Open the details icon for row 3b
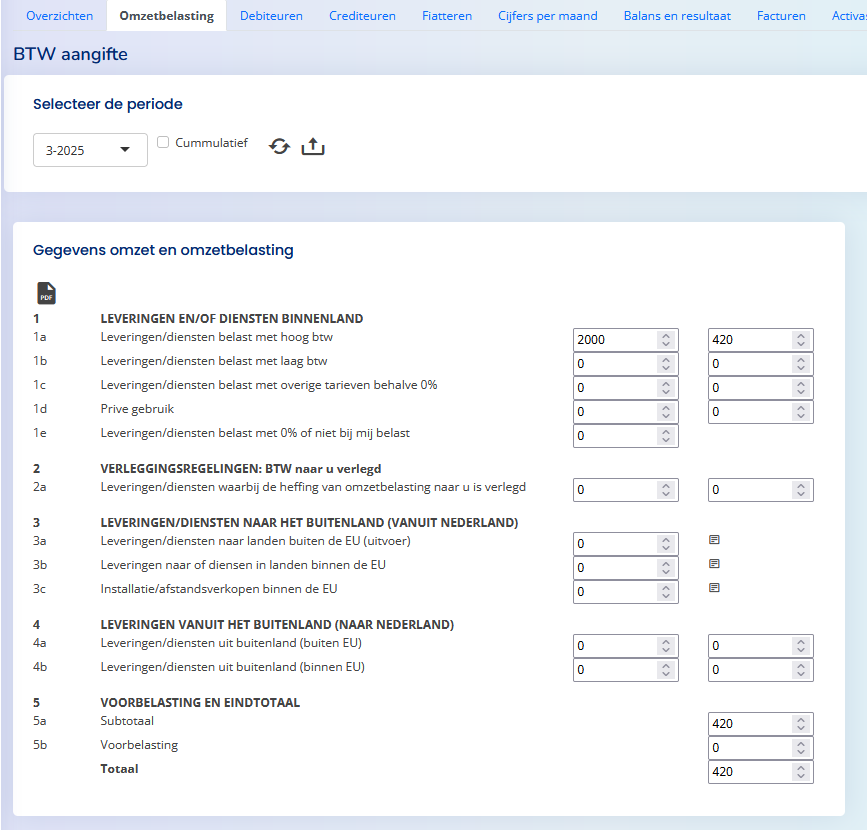867x830 pixels. (714, 564)
